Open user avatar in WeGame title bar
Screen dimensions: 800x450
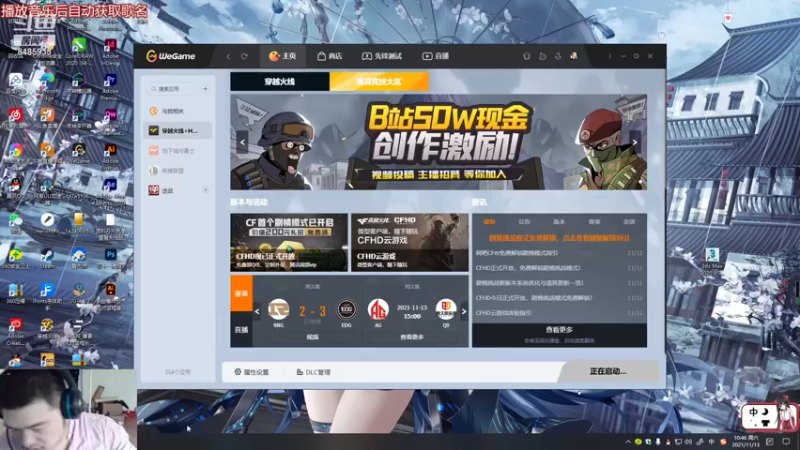tap(574, 56)
